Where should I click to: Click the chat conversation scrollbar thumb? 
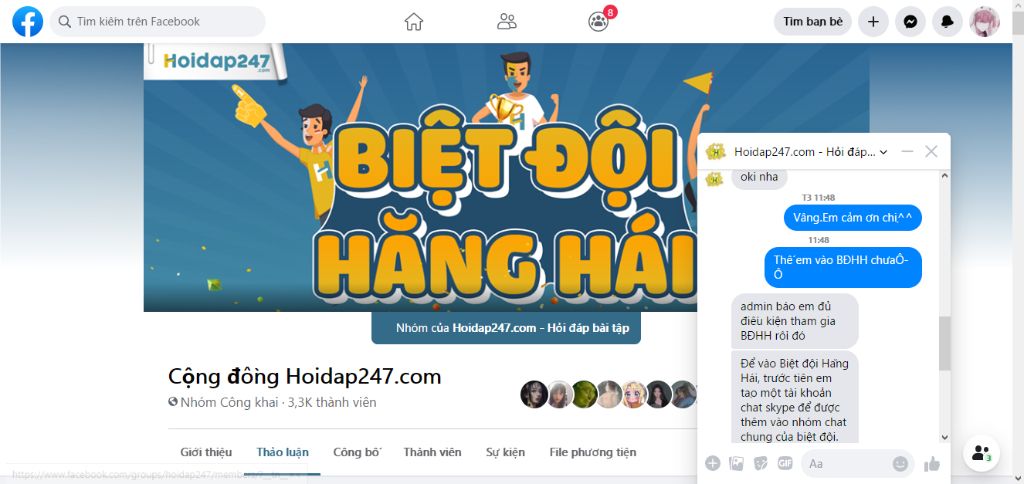pos(944,344)
